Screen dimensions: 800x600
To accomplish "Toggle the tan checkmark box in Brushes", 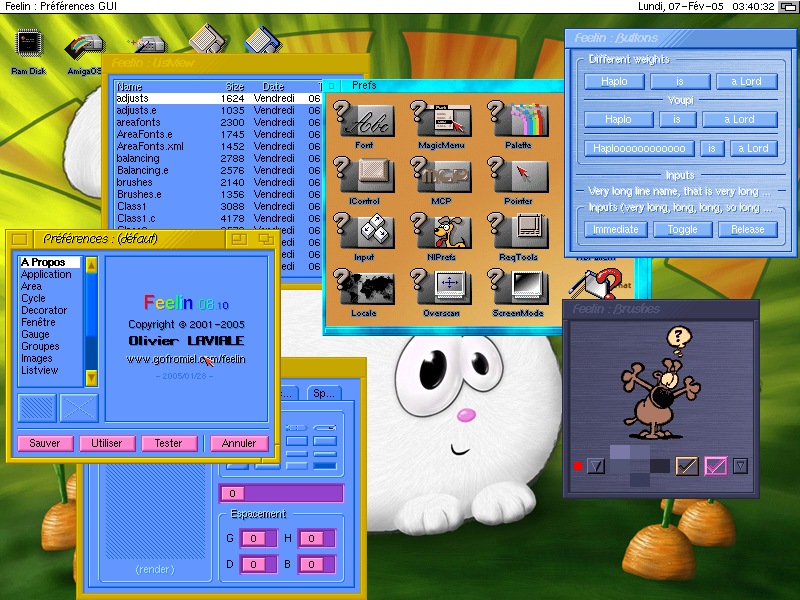I will pyautogui.click(x=687, y=465).
